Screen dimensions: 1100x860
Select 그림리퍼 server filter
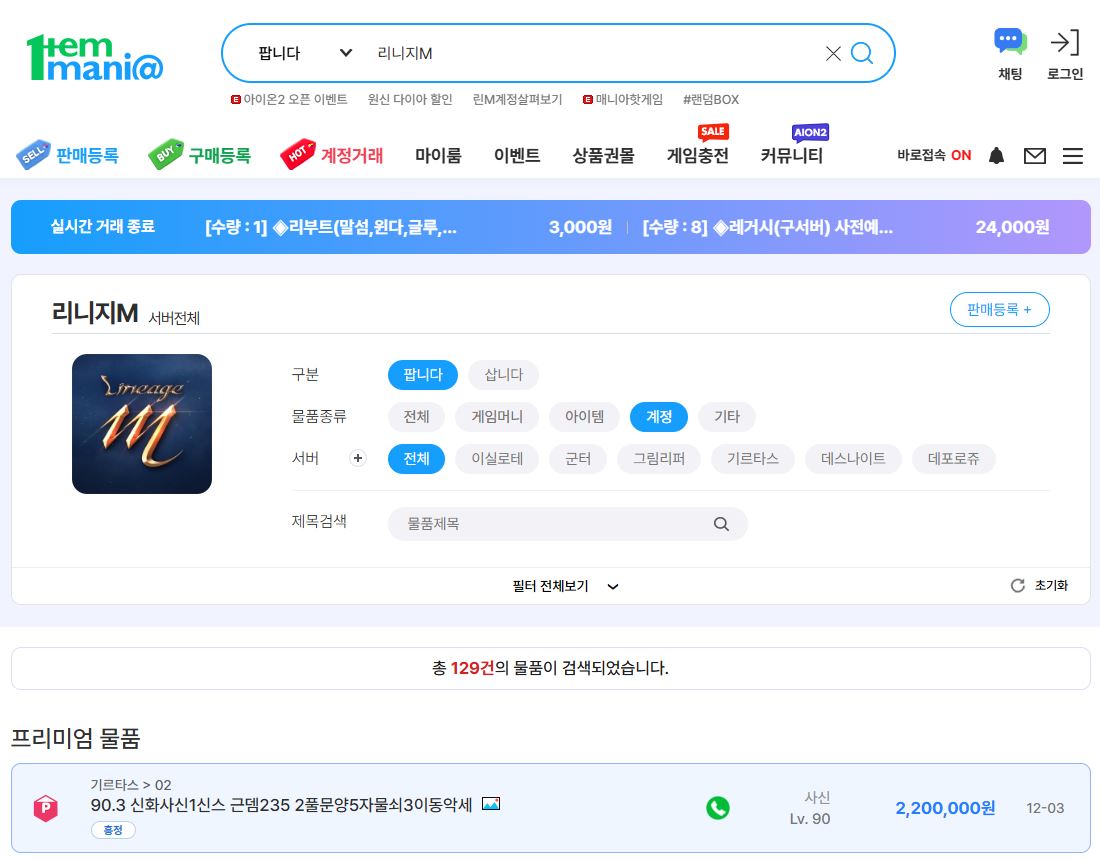pos(659,459)
